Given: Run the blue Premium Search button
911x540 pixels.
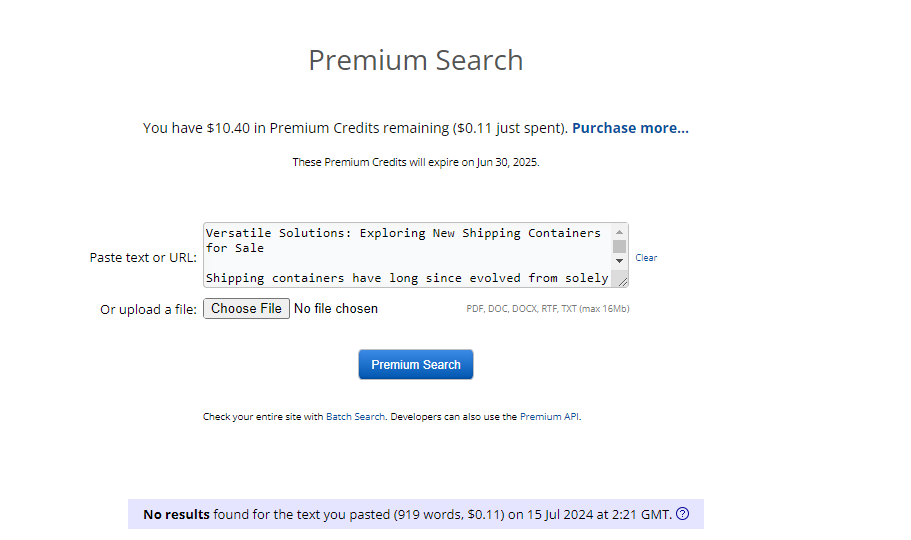Looking at the screenshot, I should 416,364.
